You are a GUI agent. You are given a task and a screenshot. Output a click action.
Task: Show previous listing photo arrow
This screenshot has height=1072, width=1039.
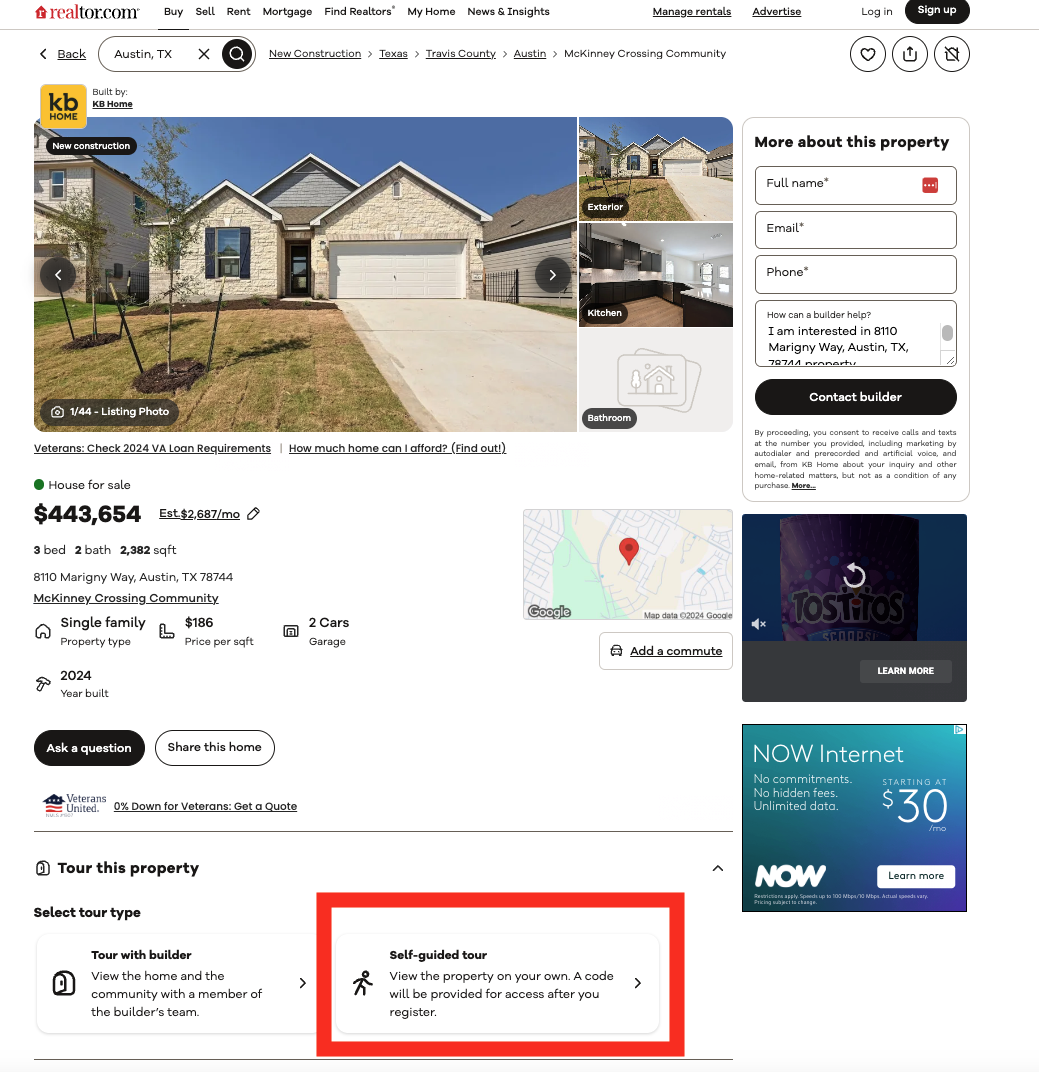58,275
